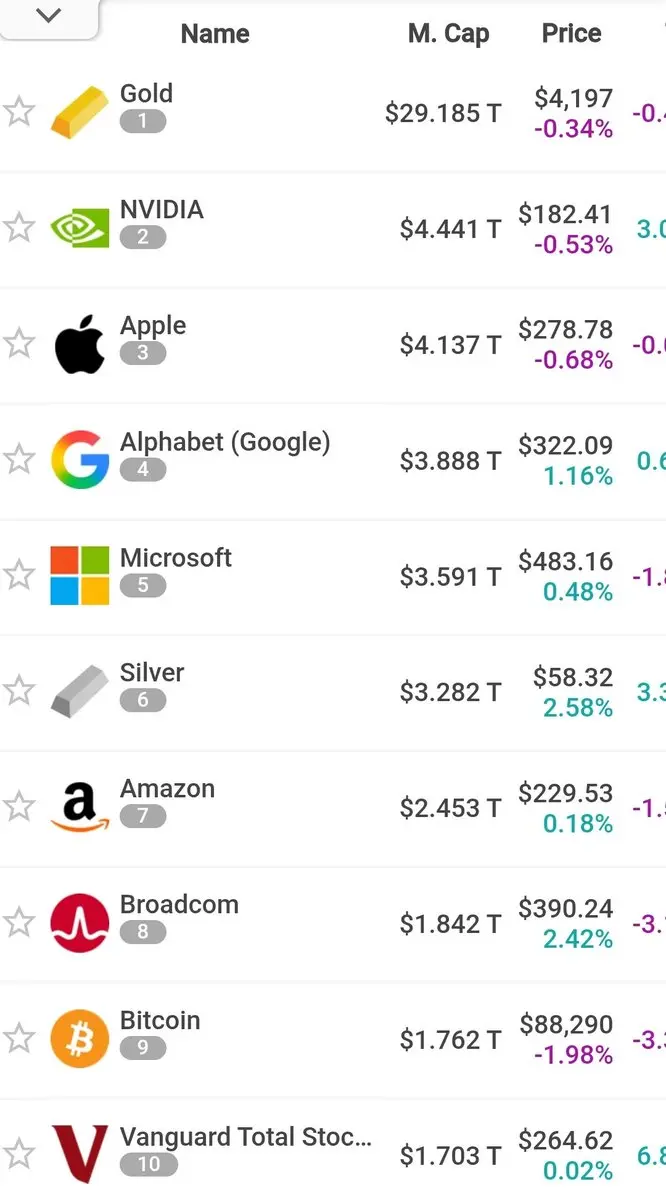Click Silver's rank 6 badge

click(x=142, y=701)
